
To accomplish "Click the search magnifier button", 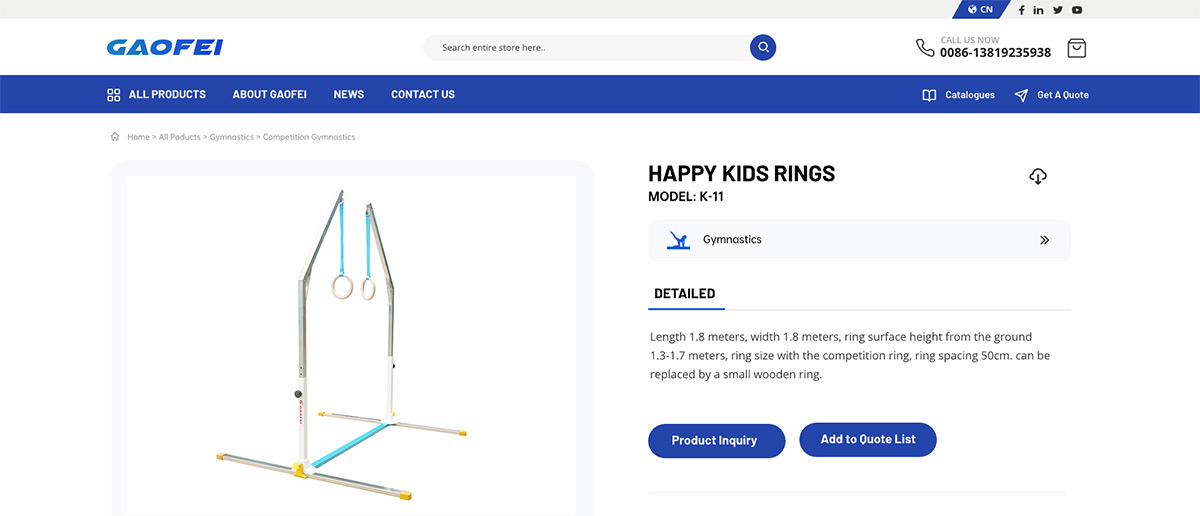I will [x=763, y=47].
